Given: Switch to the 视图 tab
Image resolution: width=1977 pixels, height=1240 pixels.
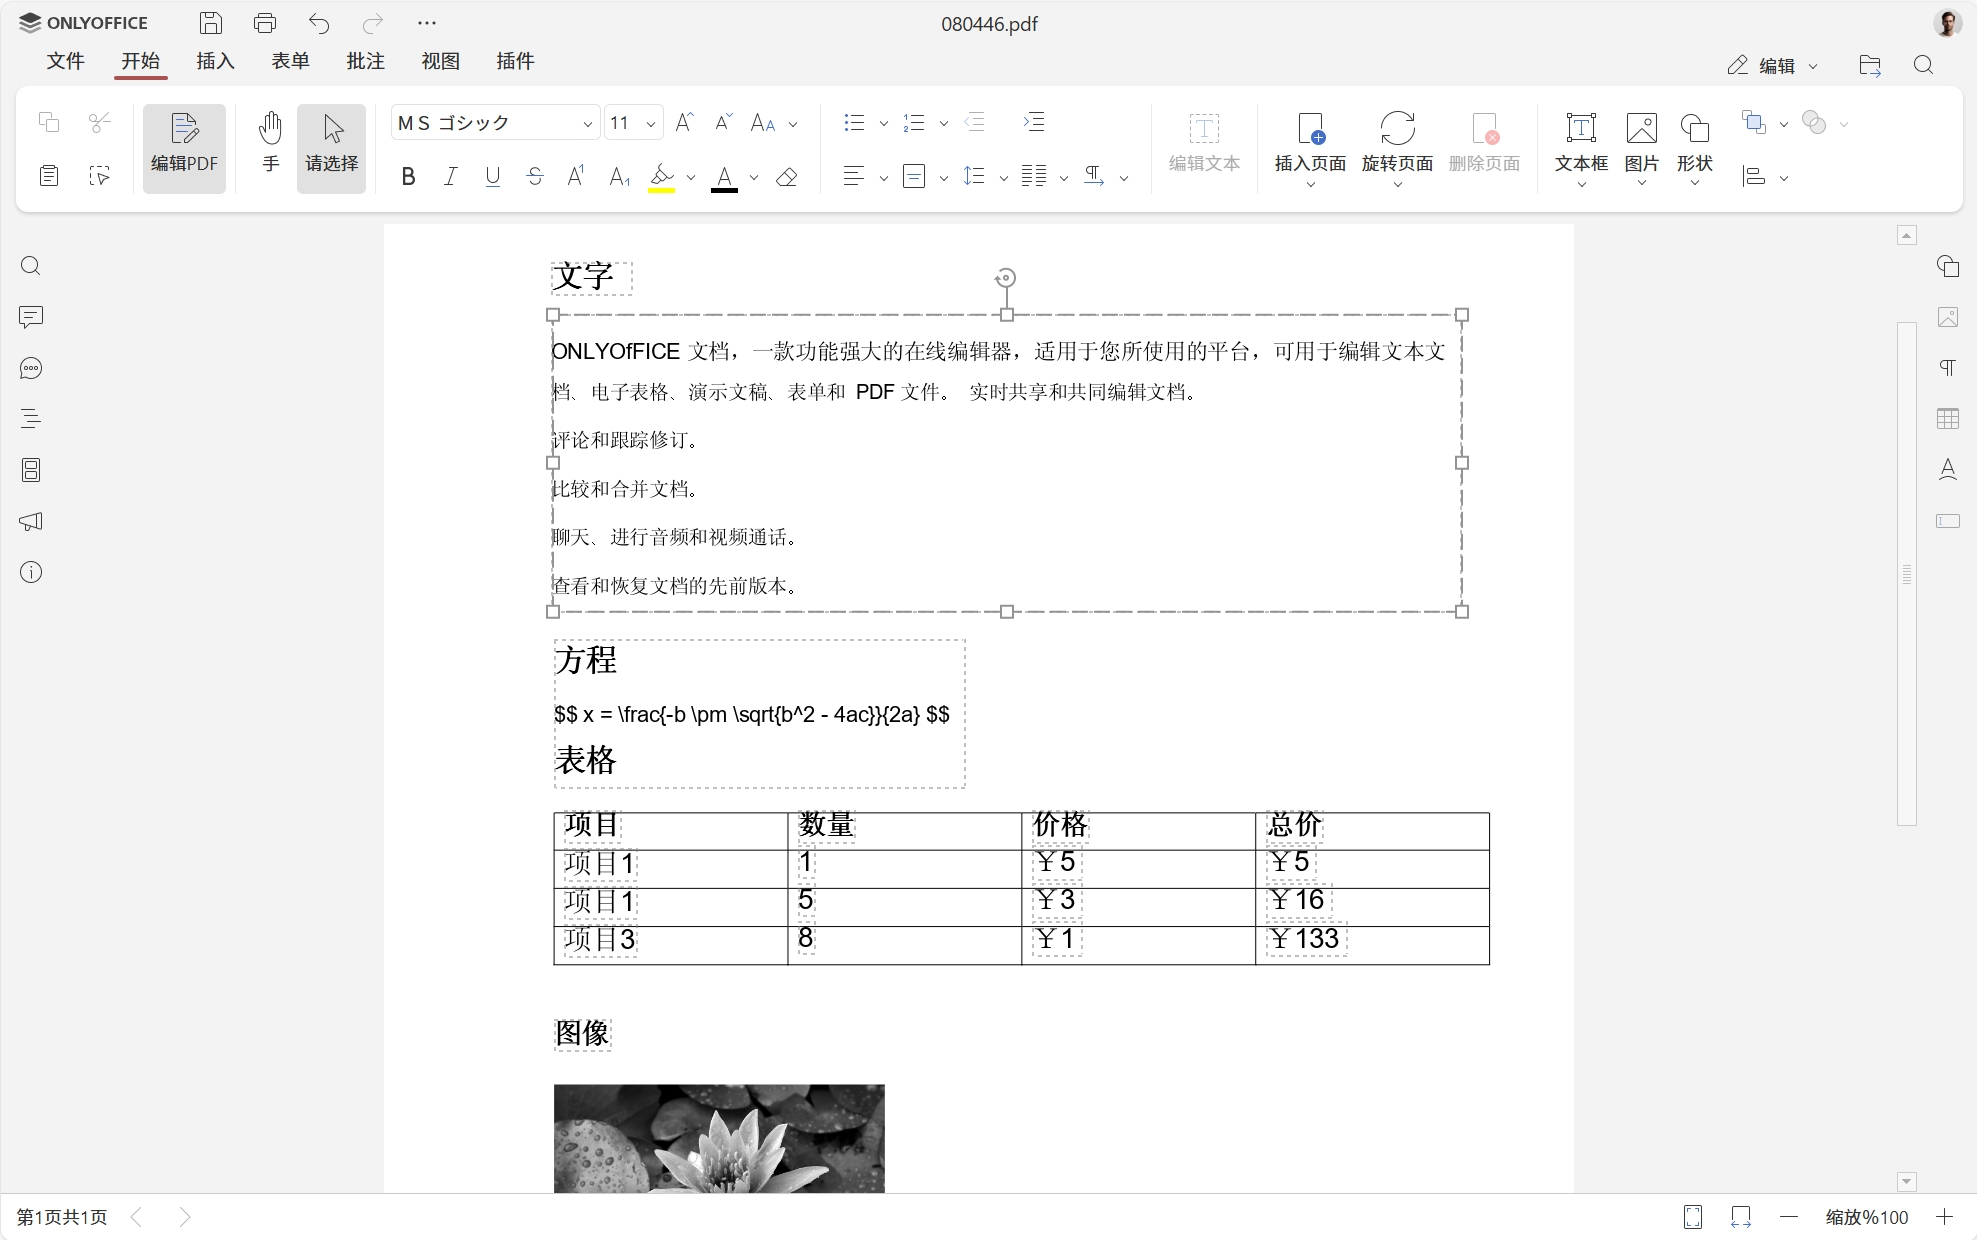Looking at the screenshot, I should 440,61.
